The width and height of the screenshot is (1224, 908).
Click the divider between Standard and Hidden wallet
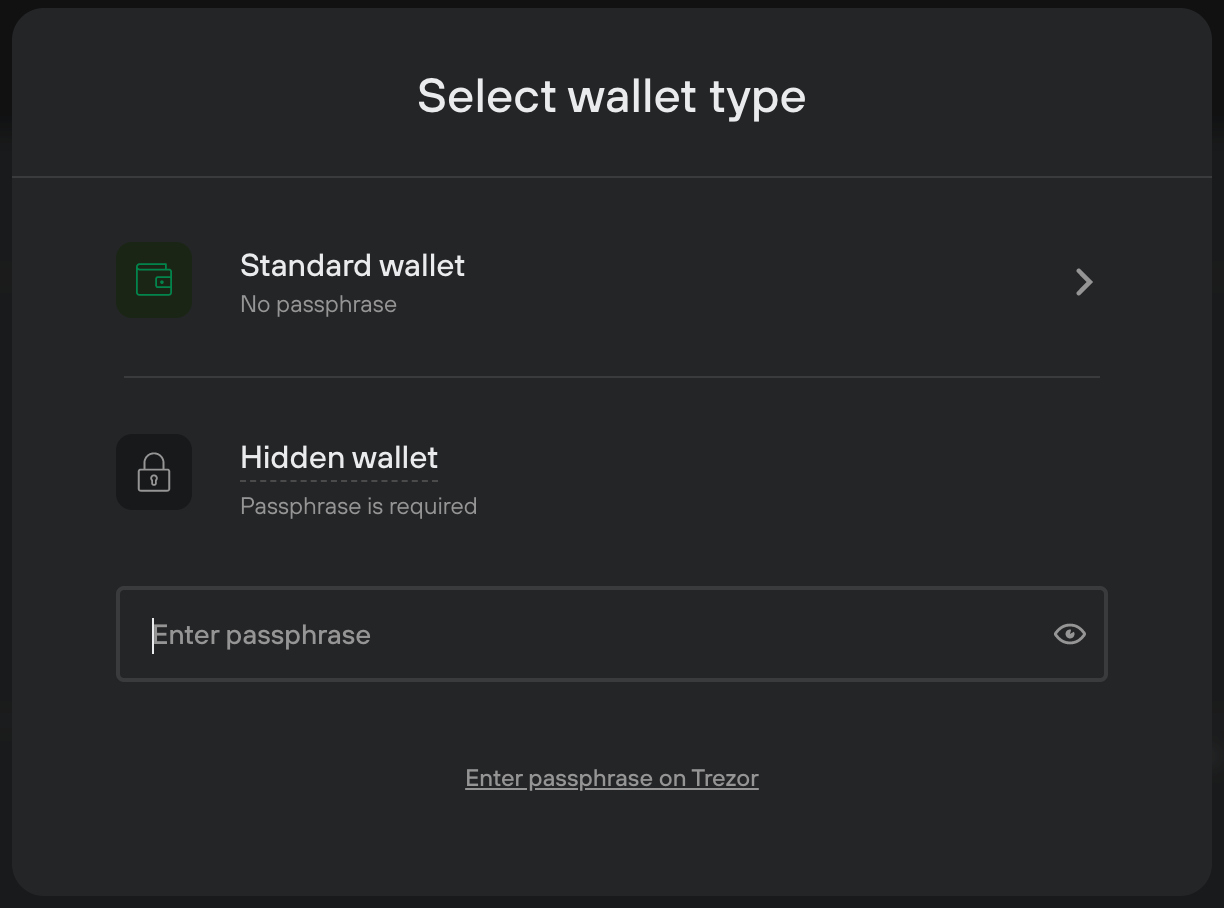pos(611,377)
